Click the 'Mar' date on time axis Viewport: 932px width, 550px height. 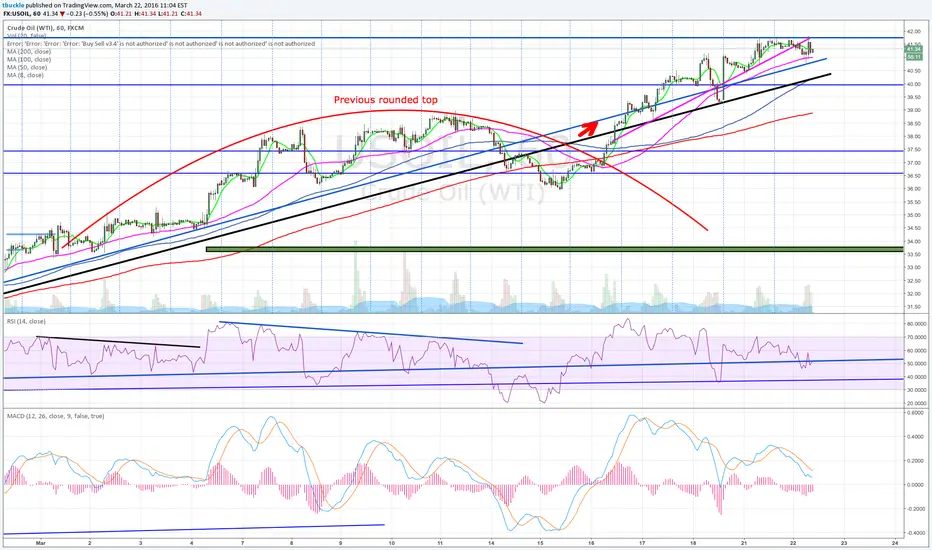(40, 542)
